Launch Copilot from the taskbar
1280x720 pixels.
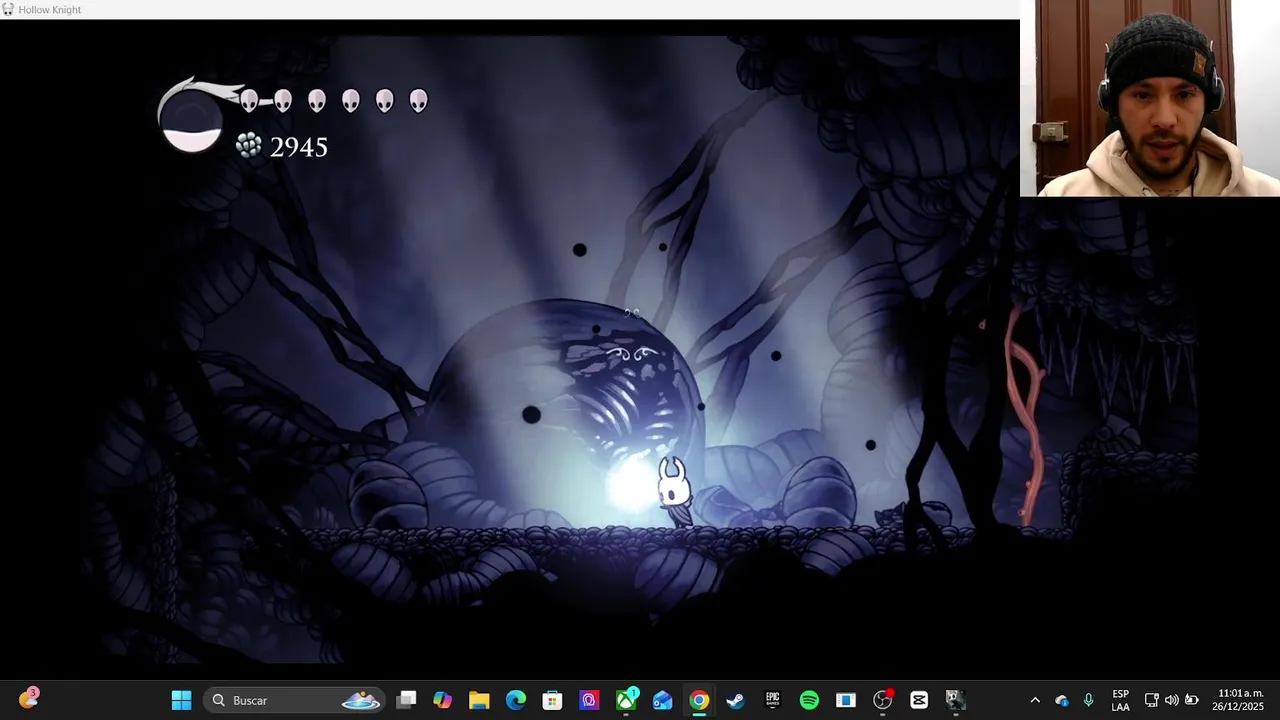pyautogui.click(x=442, y=700)
